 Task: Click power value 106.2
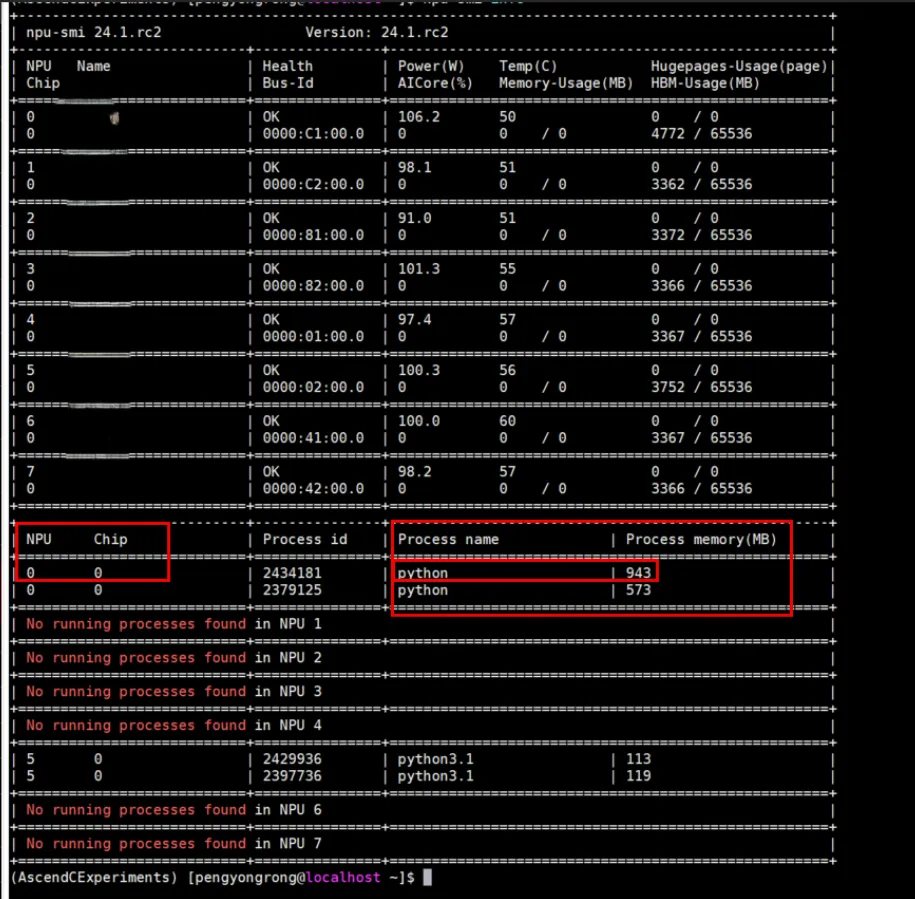tap(418, 117)
